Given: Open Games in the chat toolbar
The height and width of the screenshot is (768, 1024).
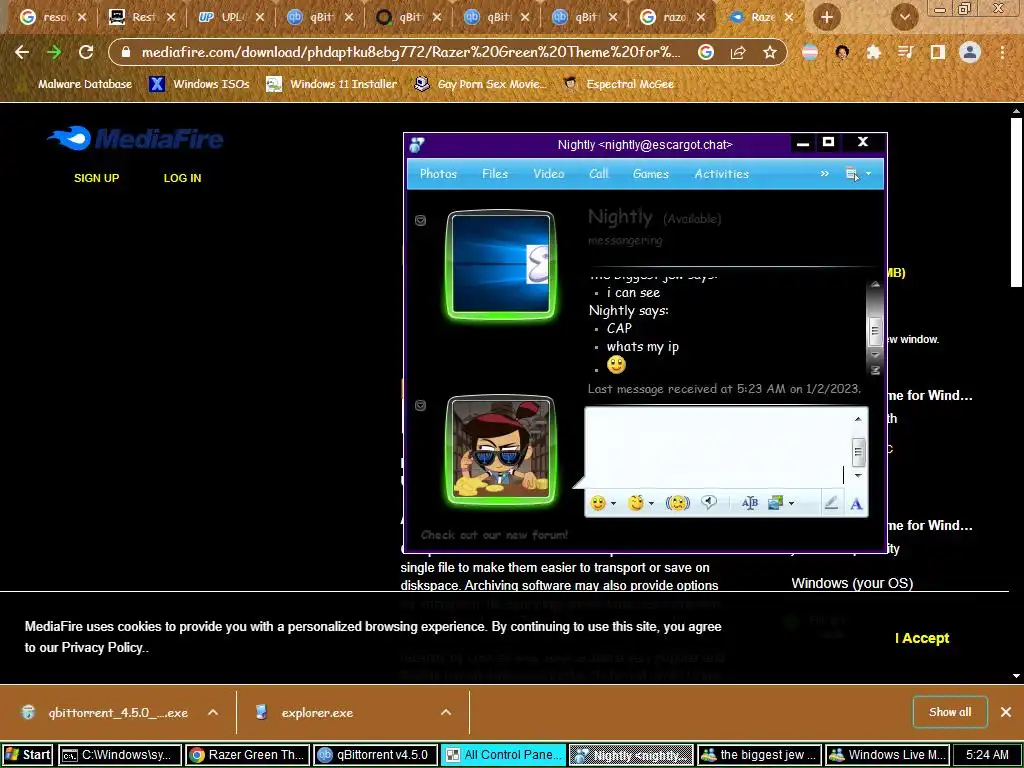Looking at the screenshot, I should [x=650, y=174].
